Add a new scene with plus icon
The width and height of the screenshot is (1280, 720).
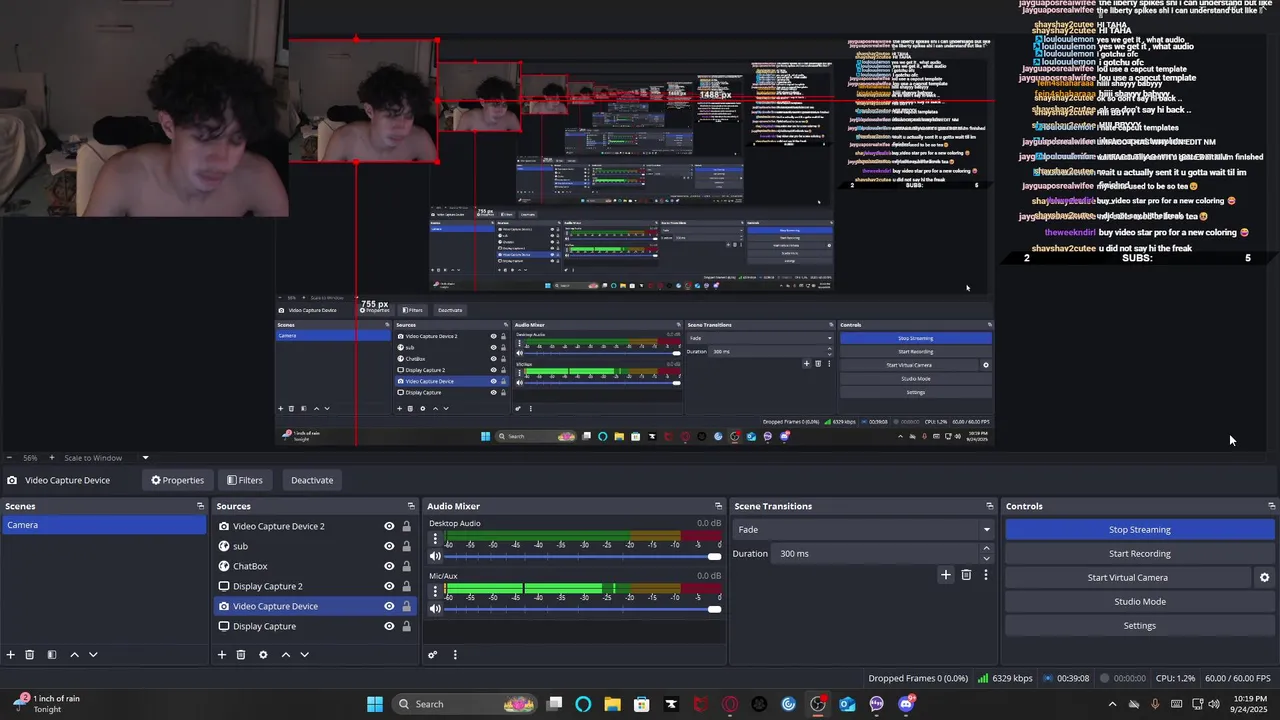coord(11,655)
